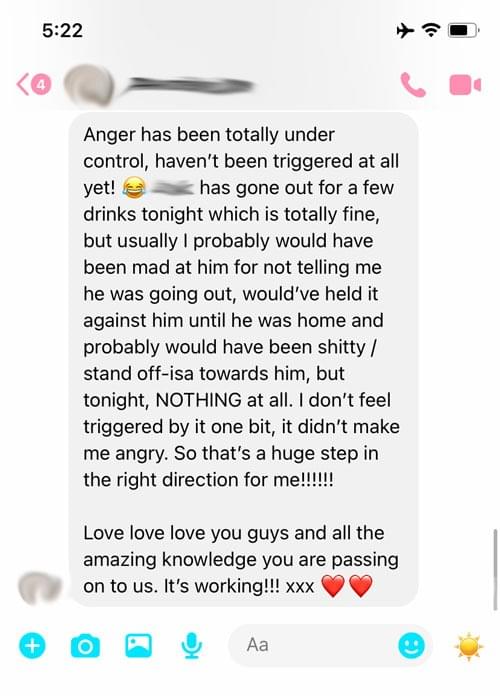Tap the sender avatar beside the message
This screenshot has height=696, width=500.
pos(40,588)
